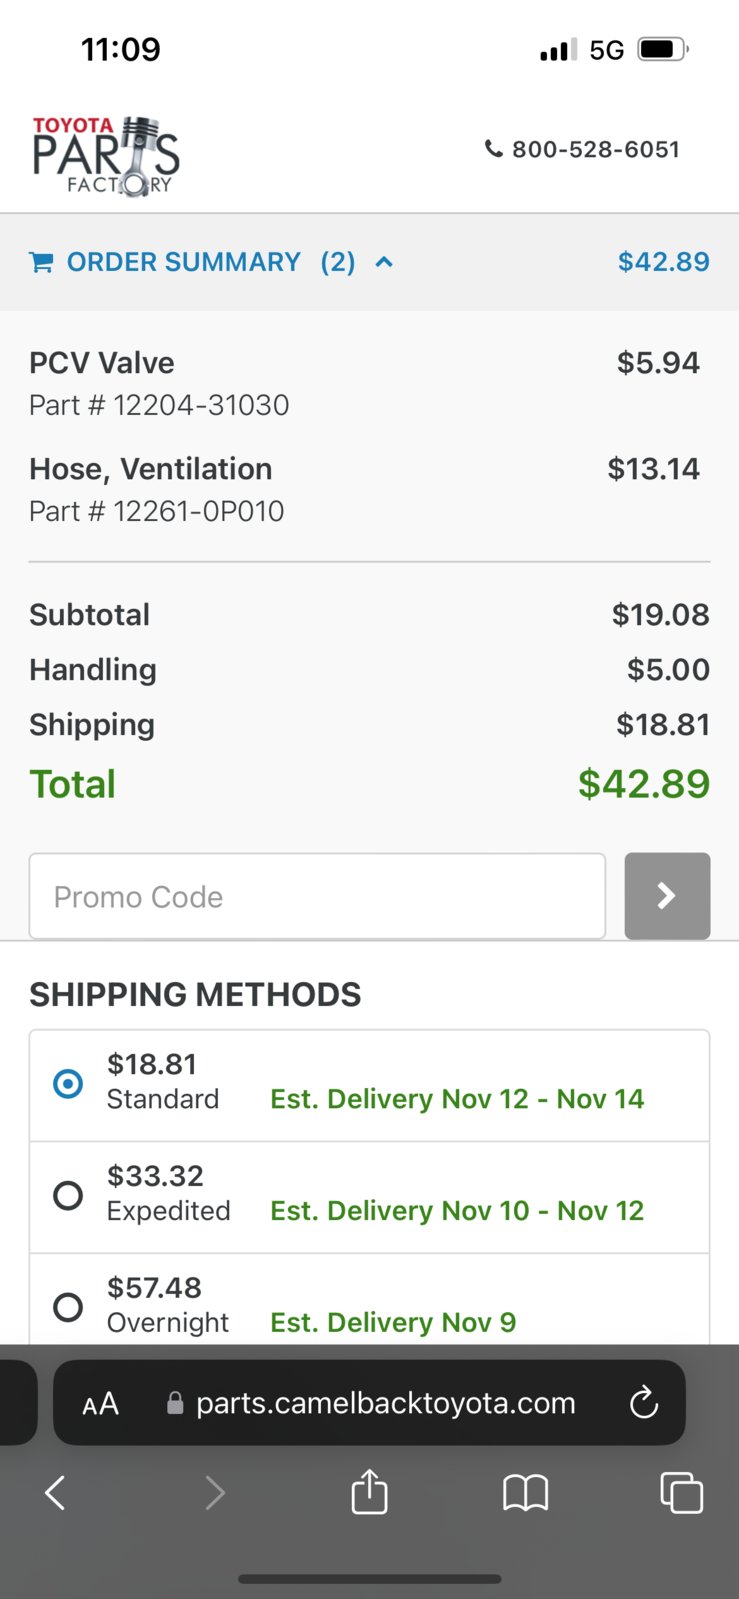Tap the Toyota Parts Factory logo

click(106, 156)
